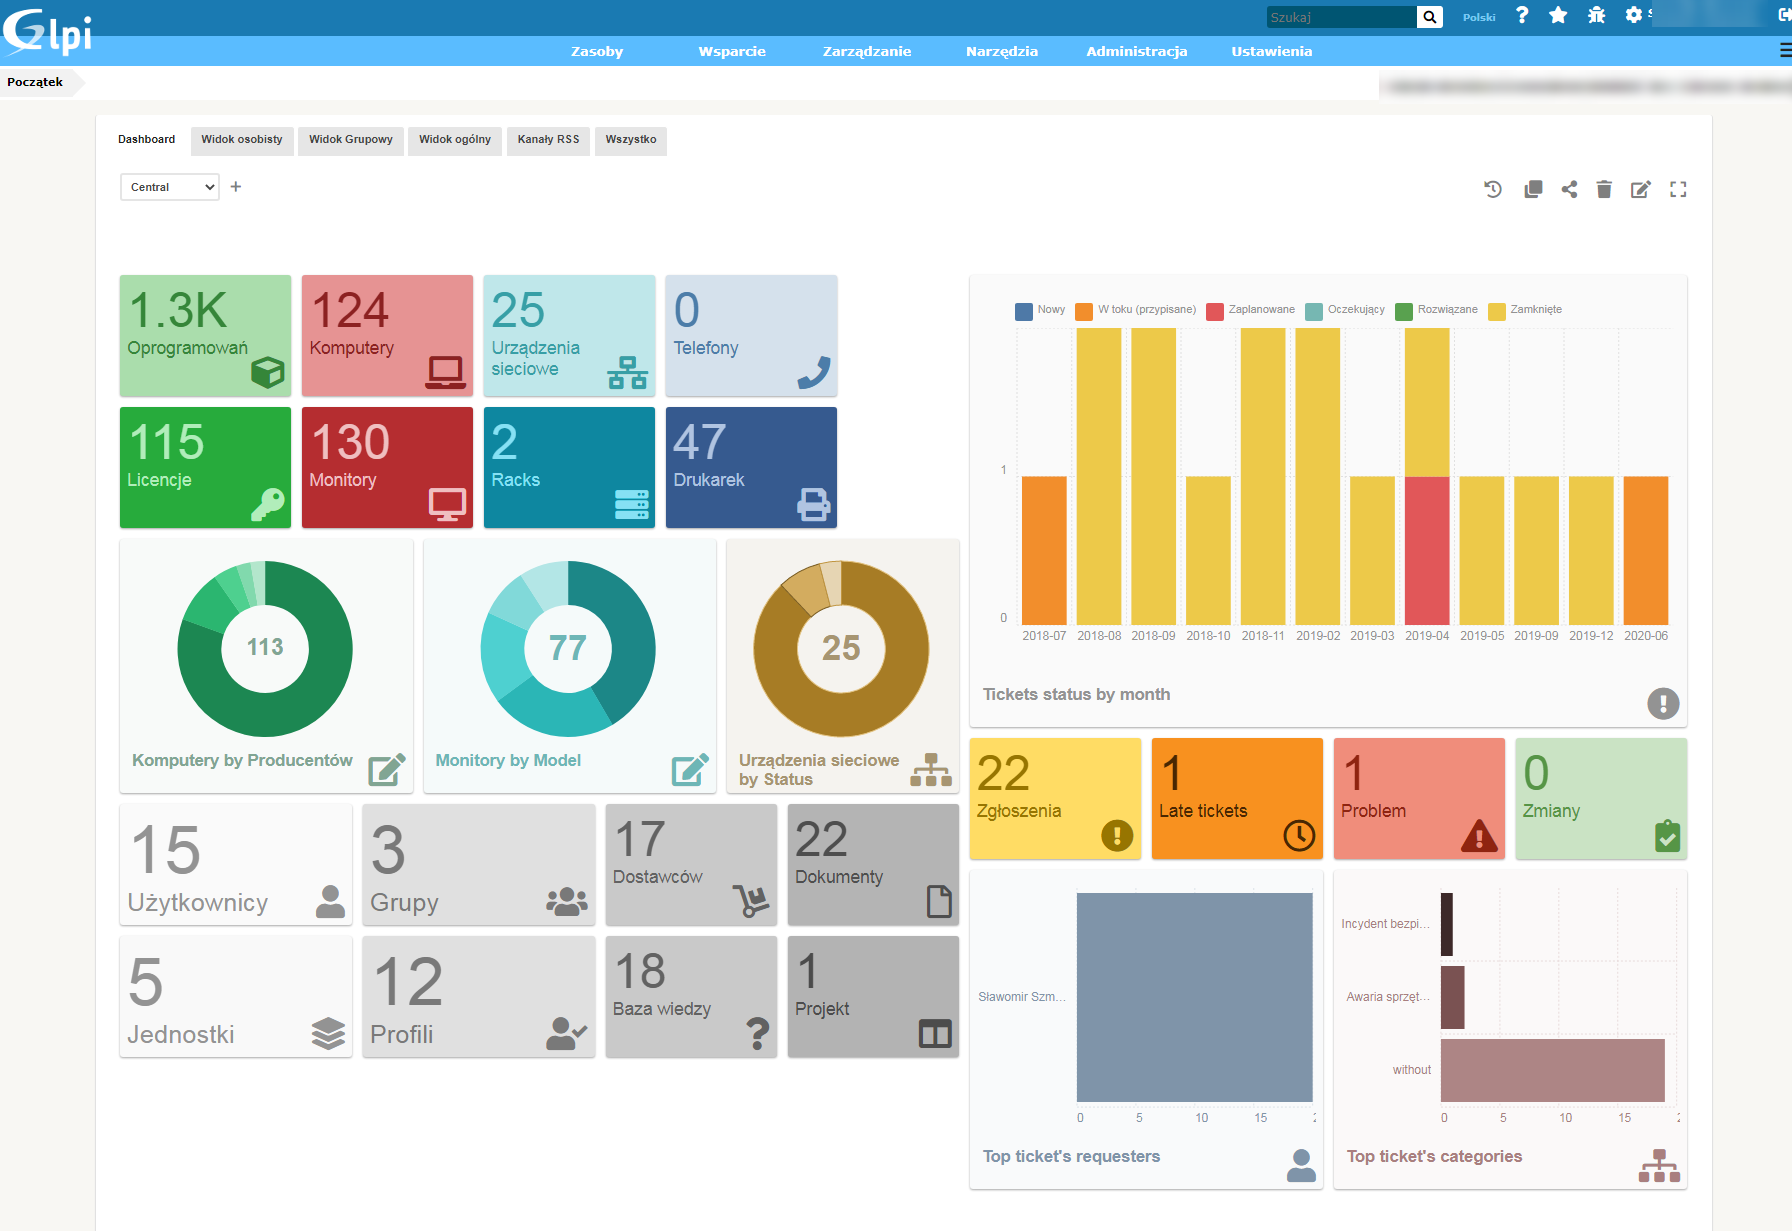Open the Late tickets card
The height and width of the screenshot is (1231, 1792).
pyautogui.click(x=1237, y=798)
